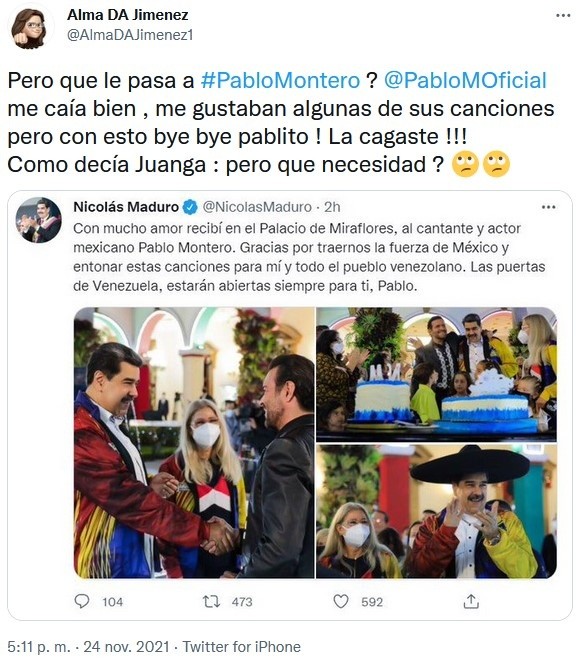Like the quoted tweet with heart icon
Screen dimensions: 584x666
[x=341, y=601]
